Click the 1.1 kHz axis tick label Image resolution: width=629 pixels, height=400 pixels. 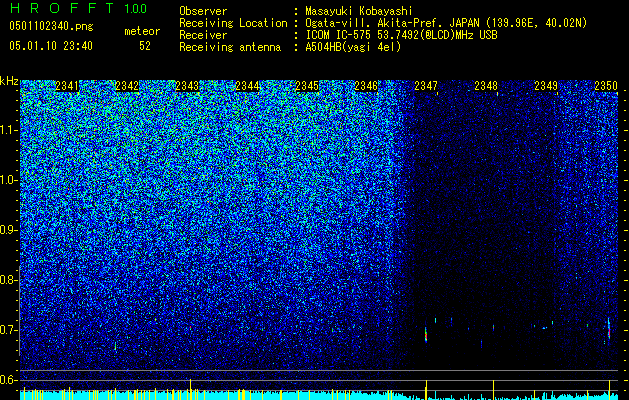coord(9,130)
